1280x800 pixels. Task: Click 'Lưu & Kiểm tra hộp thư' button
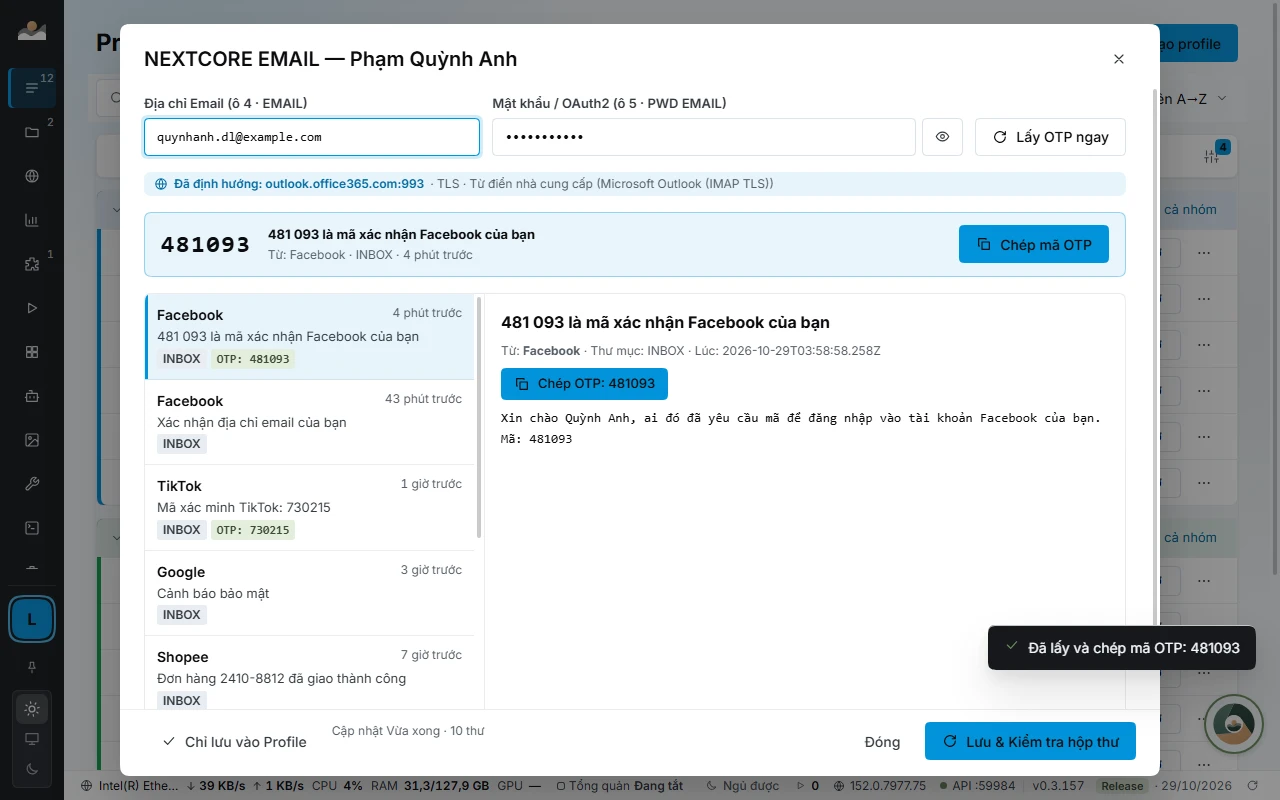click(1030, 742)
